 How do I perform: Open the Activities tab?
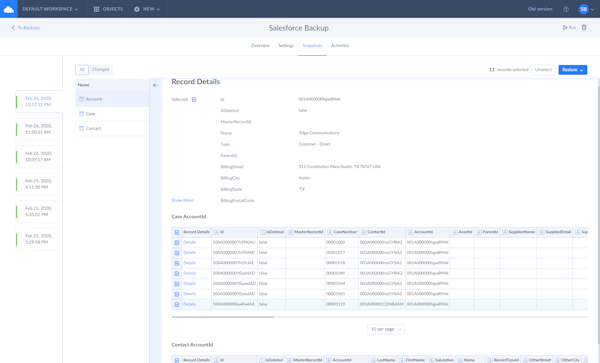[x=340, y=46]
